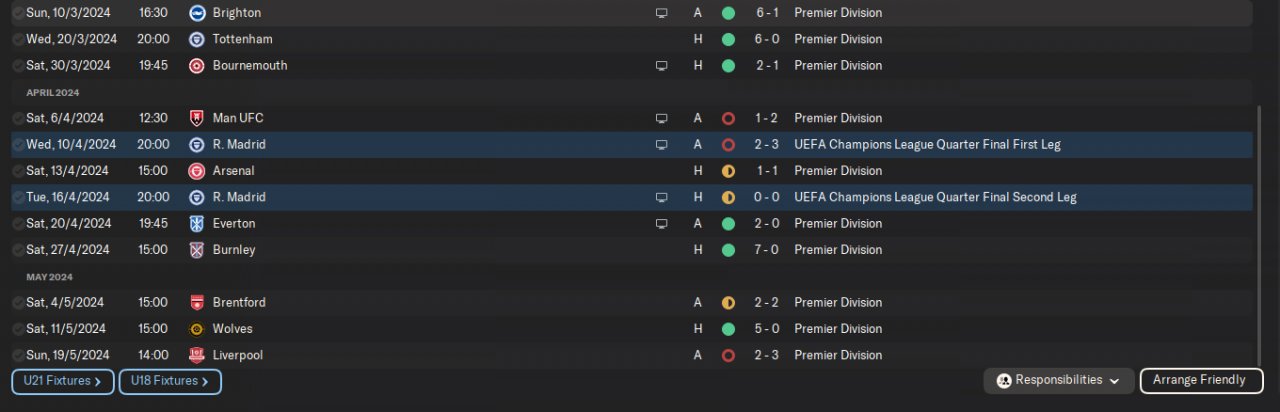Open the Responsibilities dropdown
The height and width of the screenshot is (412, 1280).
[1059, 381]
